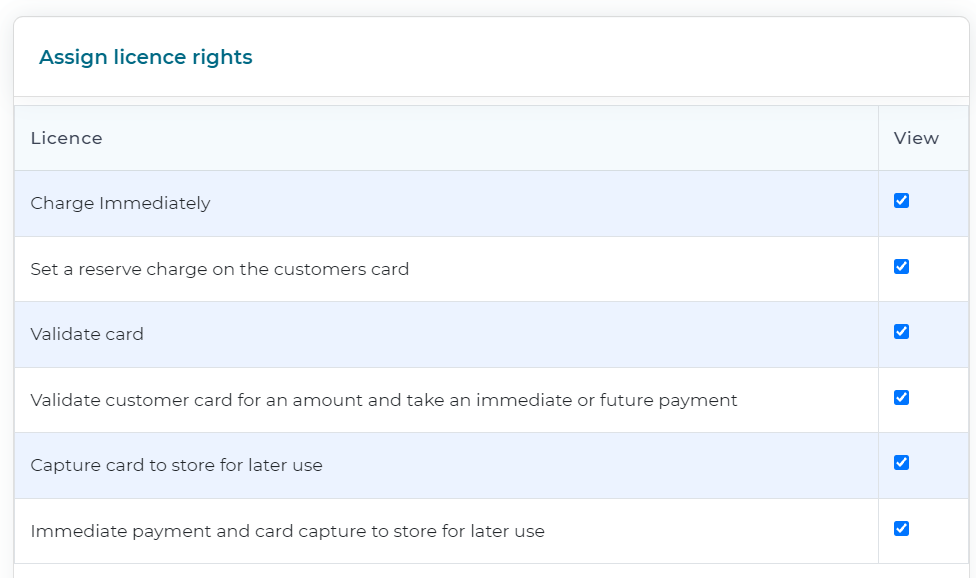Viewport: 976px width, 578px height.
Task: Click the Assign licence rights heading
Action: pos(146,57)
